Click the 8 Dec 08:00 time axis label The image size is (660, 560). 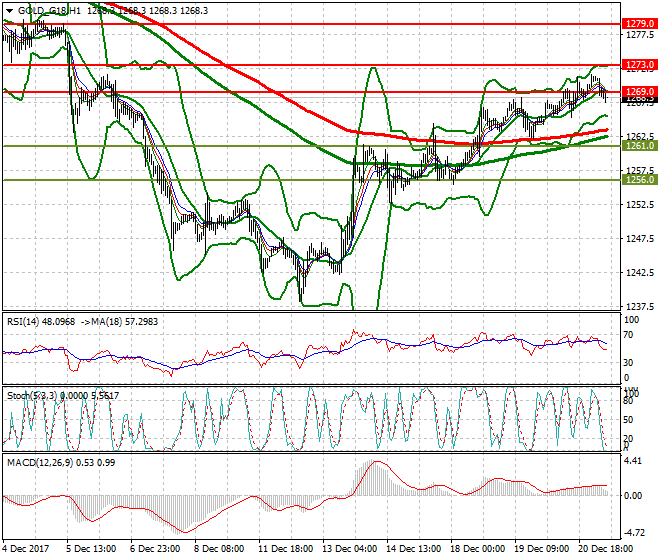(x=219, y=549)
